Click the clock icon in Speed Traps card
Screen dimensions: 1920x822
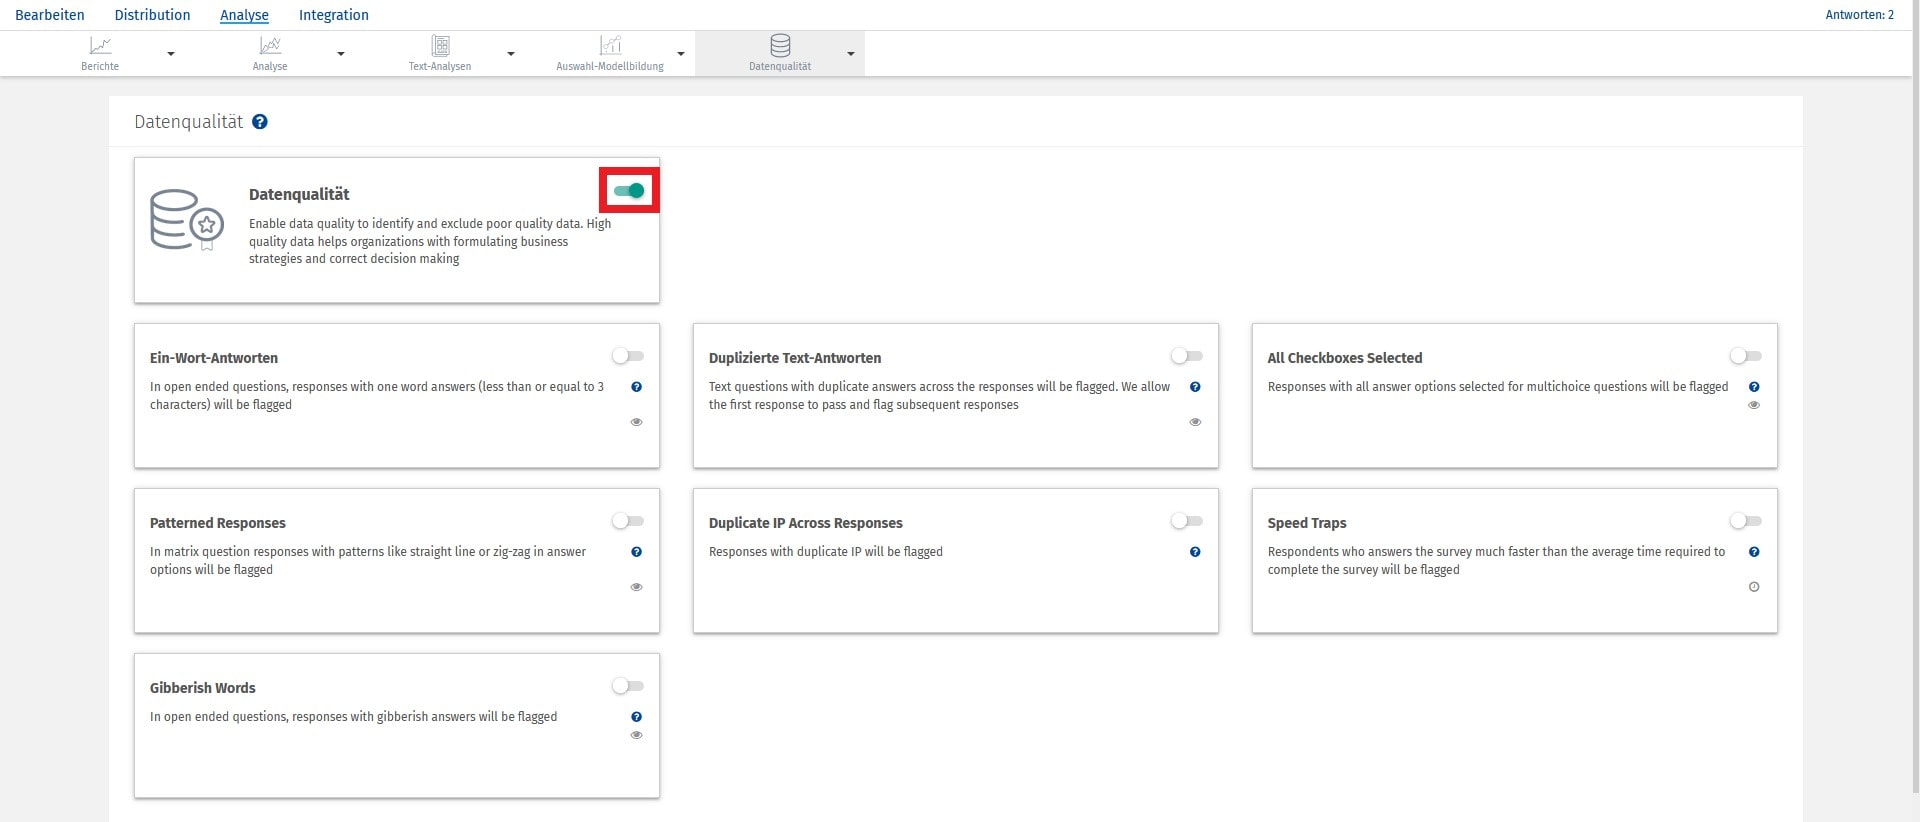coord(1754,587)
